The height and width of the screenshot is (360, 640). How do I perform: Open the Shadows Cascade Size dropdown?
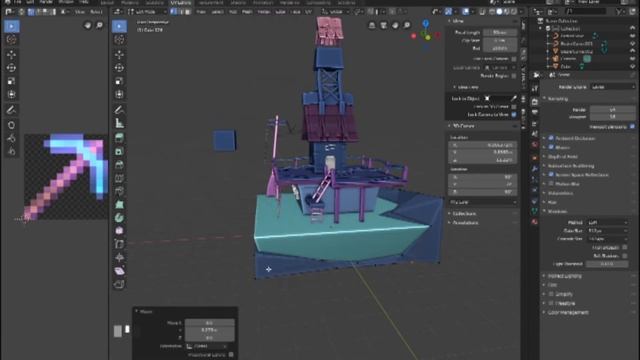pyautogui.click(x=607, y=239)
